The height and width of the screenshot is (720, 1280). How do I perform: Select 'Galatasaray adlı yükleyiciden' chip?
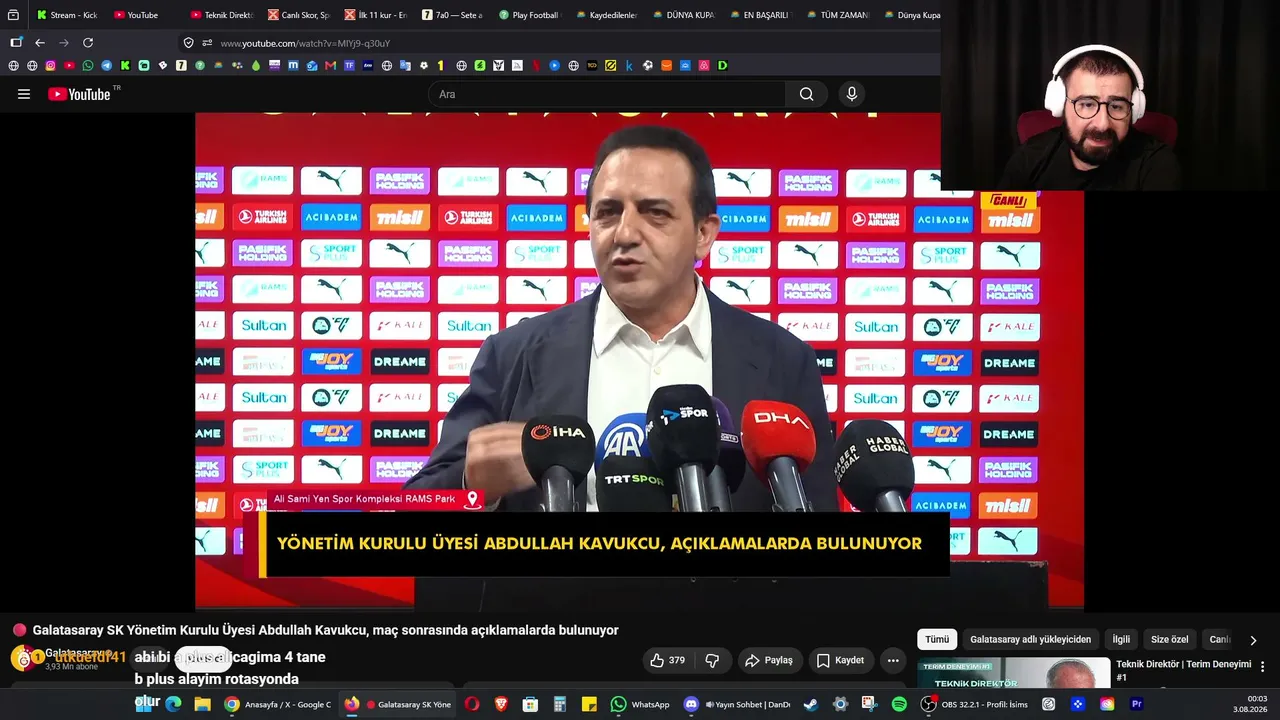(1030, 639)
